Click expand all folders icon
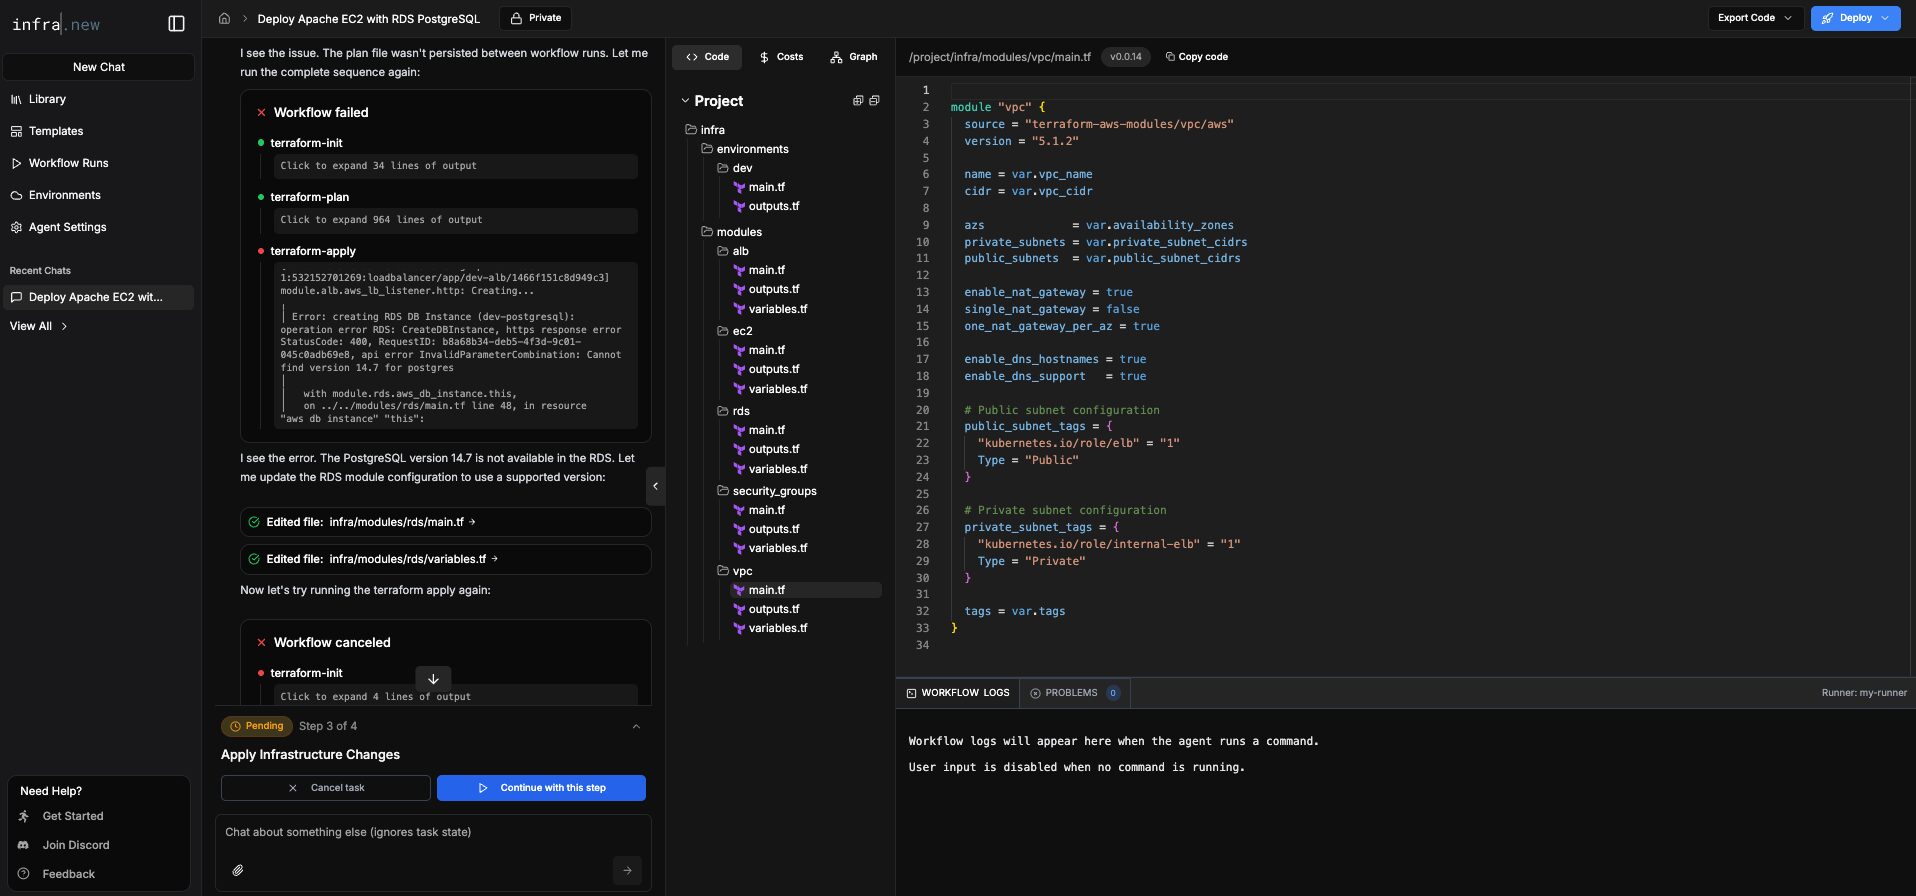This screenshot has width=1916, height=896. click(x=857, y=101)
